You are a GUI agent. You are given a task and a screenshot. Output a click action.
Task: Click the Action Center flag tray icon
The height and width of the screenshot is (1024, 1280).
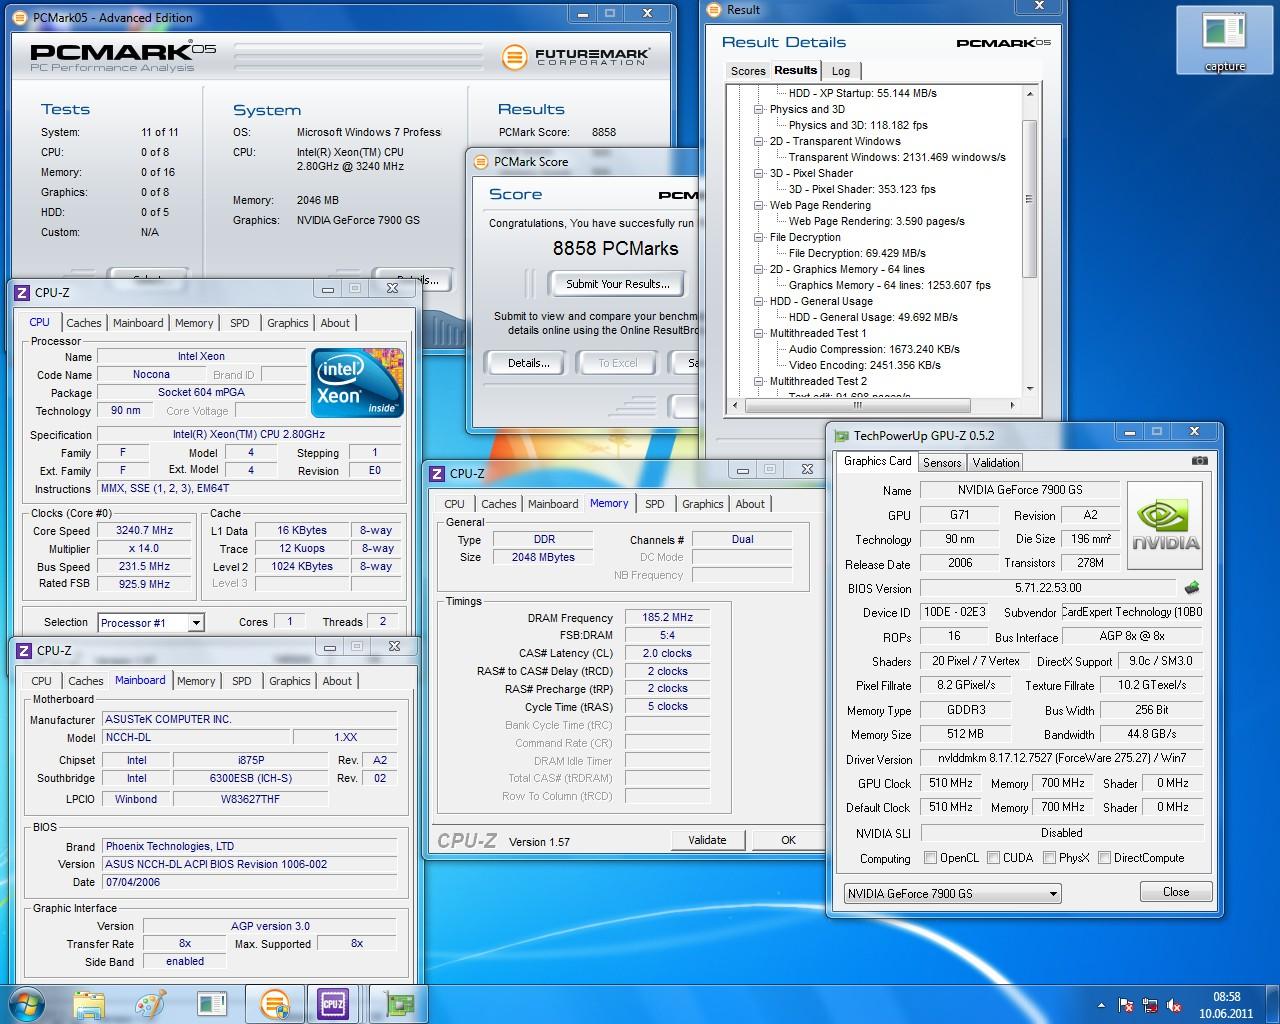tap(1127, 1005)
